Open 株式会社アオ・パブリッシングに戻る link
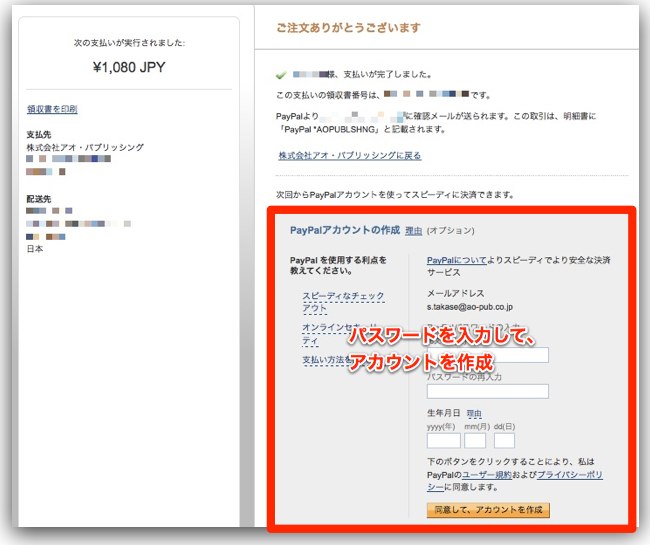Image resolution: width=650 pixels, height=545 pixels. tap(349, 155)
